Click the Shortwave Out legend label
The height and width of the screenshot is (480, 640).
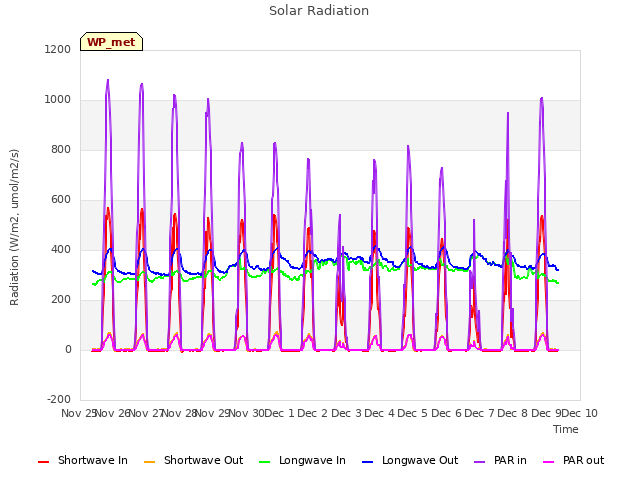pyautogui.click(x=203, y=460)
